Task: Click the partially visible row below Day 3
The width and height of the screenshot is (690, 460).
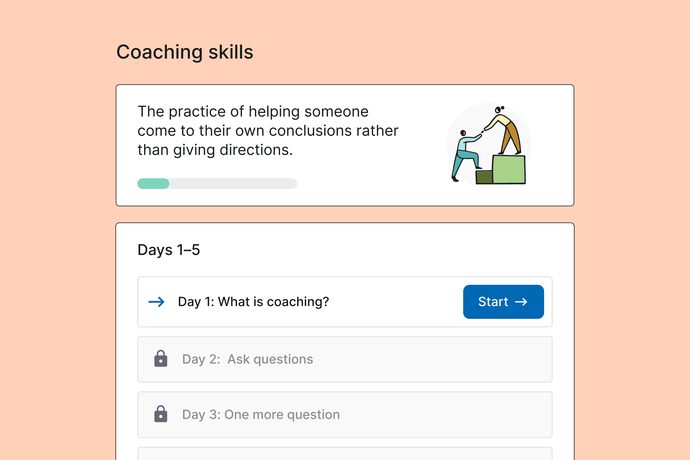Action: [x=345, y=453]
